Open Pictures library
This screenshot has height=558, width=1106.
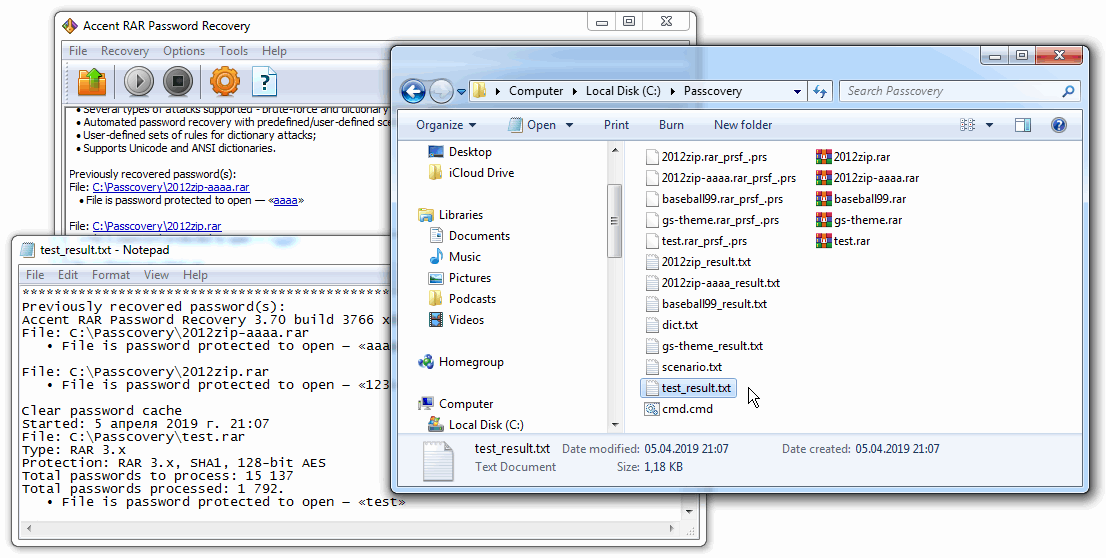click(x=460, y=278)
